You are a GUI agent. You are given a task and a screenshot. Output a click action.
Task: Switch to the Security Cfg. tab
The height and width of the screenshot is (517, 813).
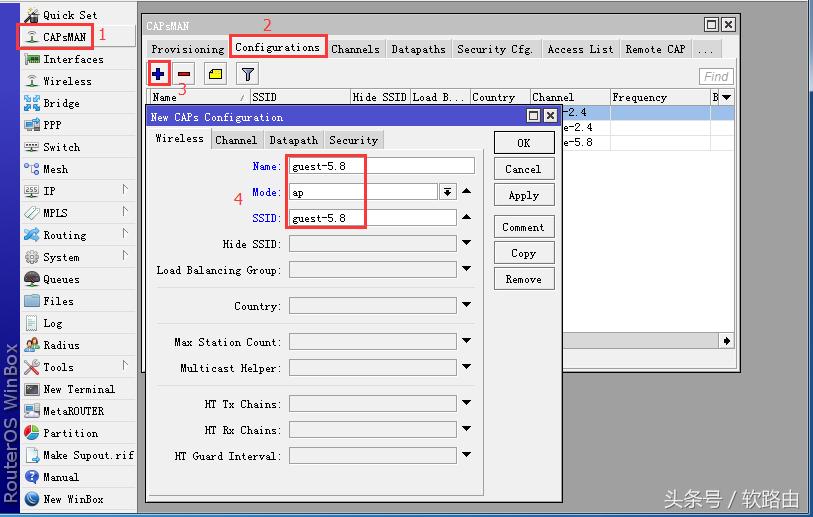(x=495, y=49)
